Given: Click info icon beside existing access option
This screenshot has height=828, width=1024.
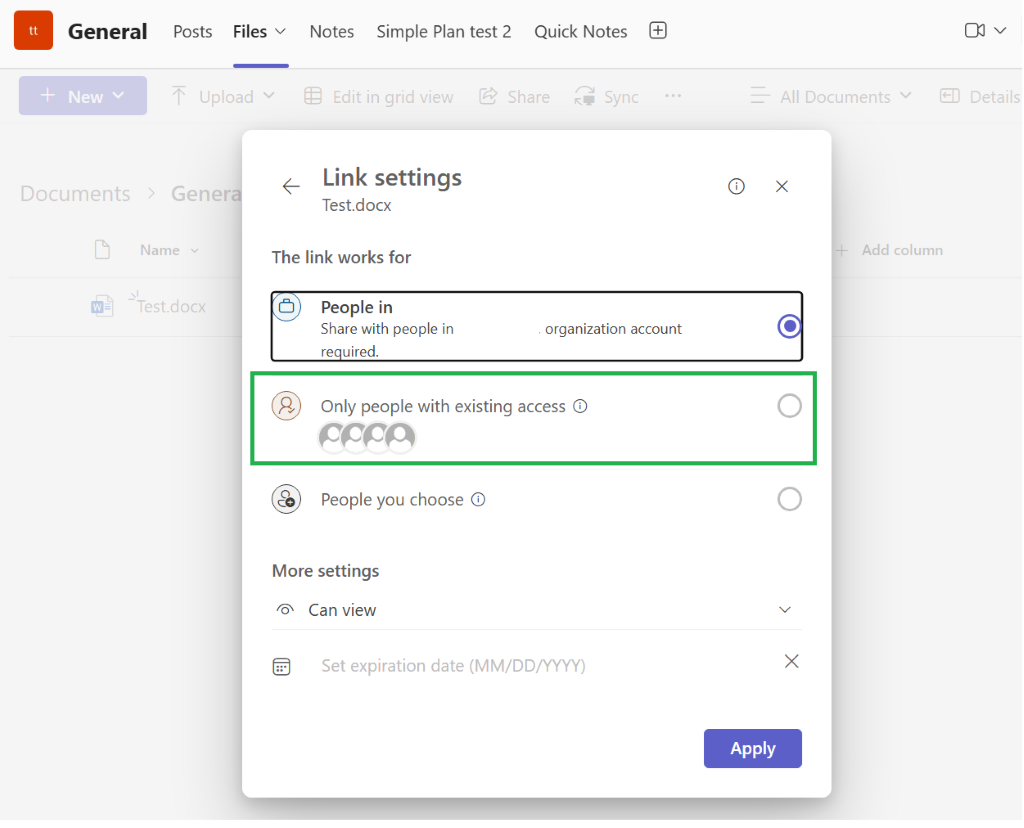Looking at the screenshot, I should pyautogui.click(x=580, y=406).
